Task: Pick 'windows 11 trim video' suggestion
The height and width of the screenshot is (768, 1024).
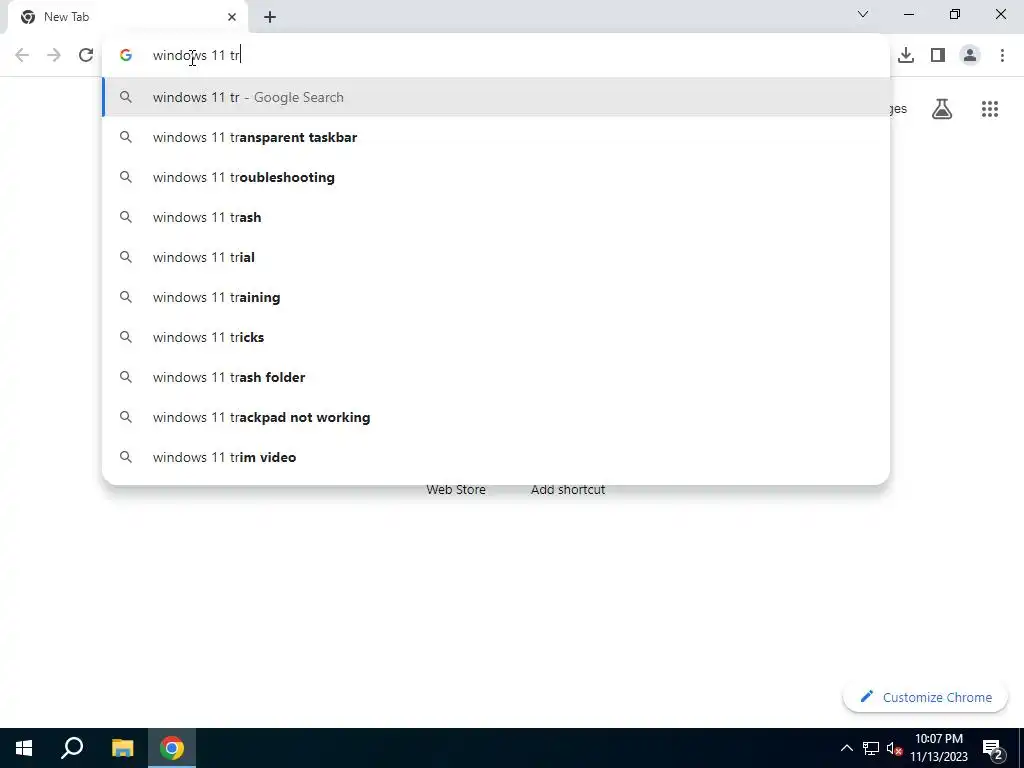Action: pyautogui.click(x=496, y=457)
